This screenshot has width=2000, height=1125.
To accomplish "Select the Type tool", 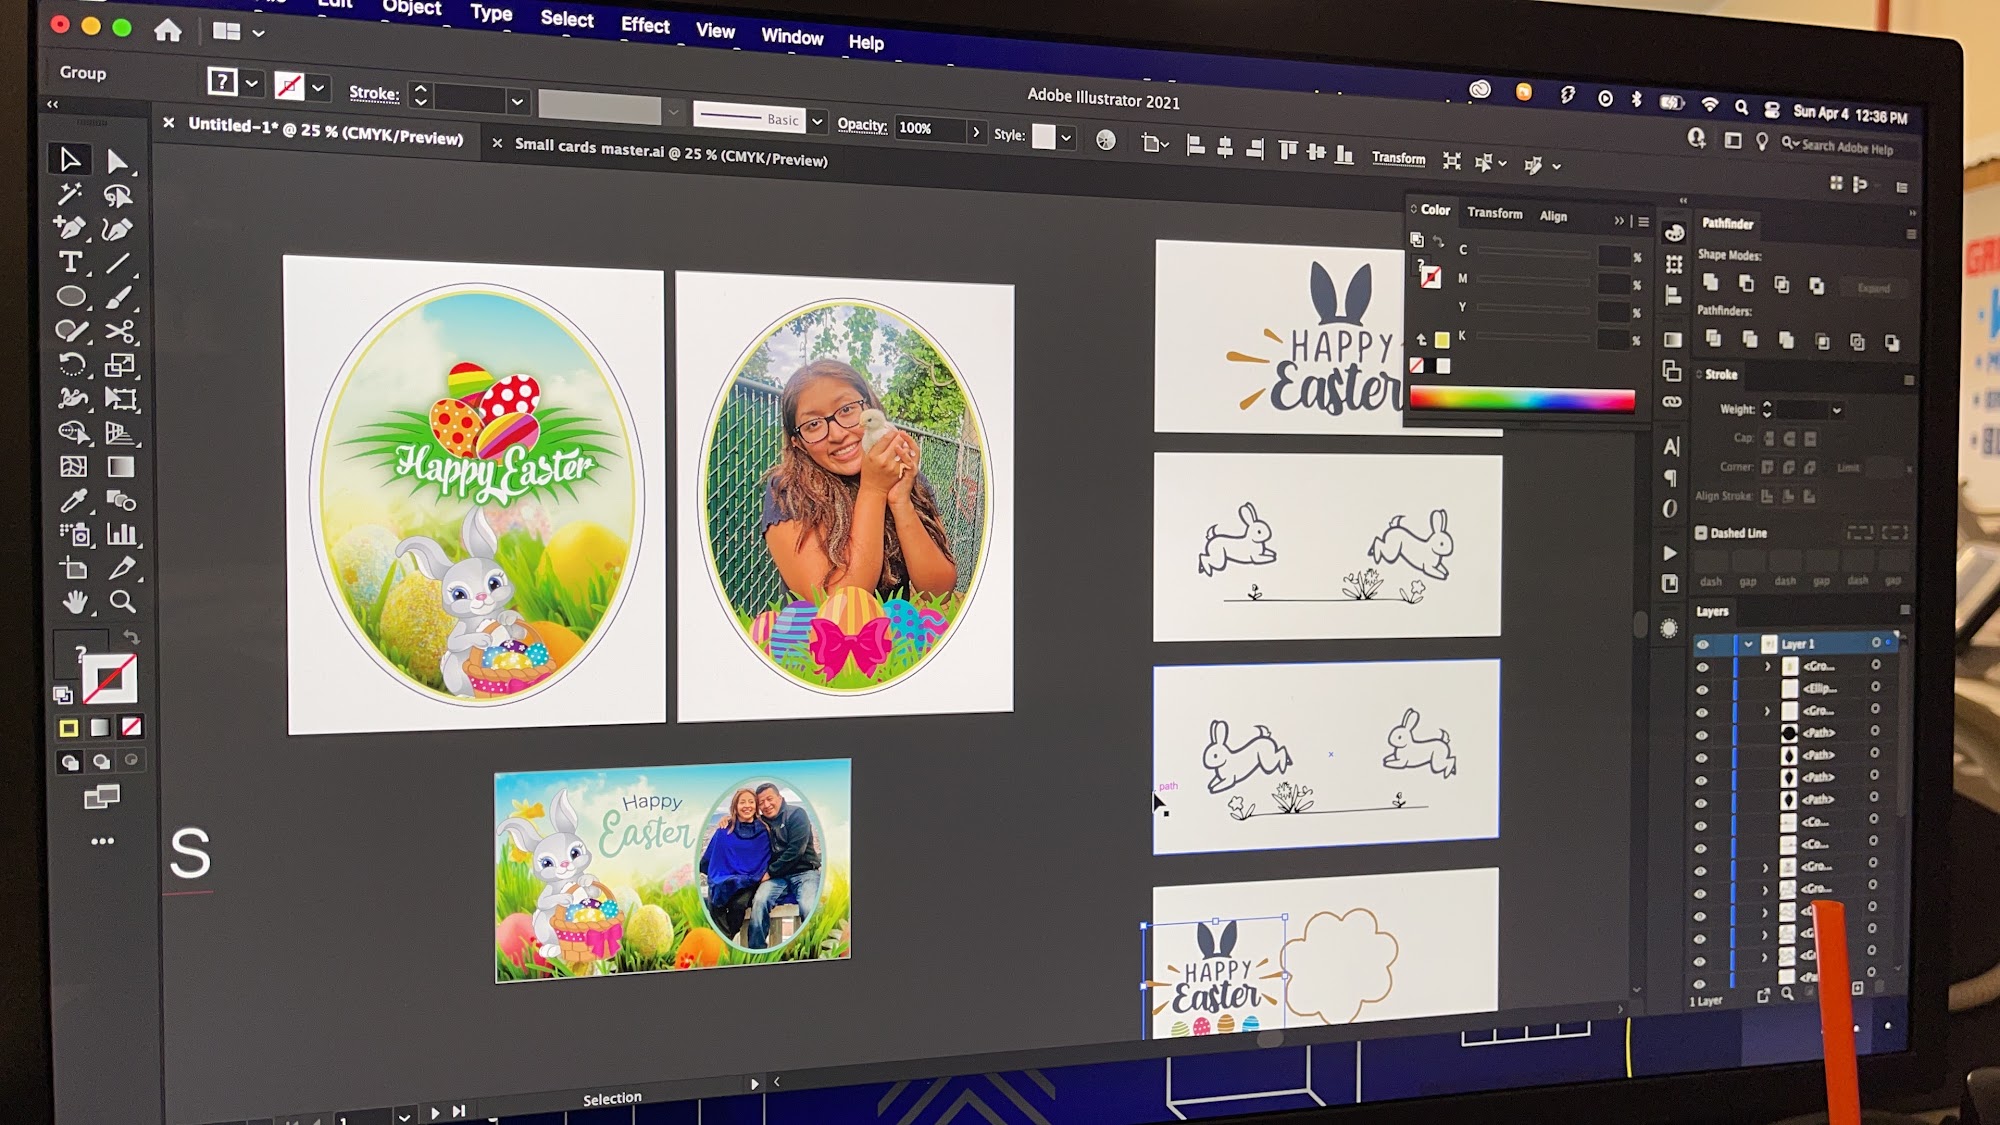I will (x=70, y=262).
